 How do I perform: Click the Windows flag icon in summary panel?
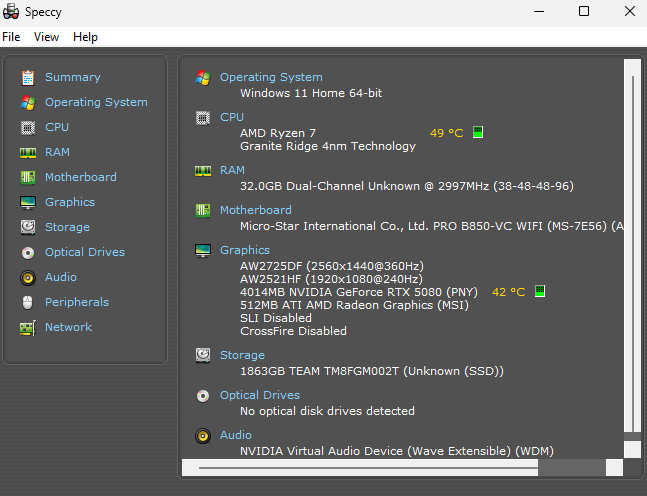click(x=203, y=78)
